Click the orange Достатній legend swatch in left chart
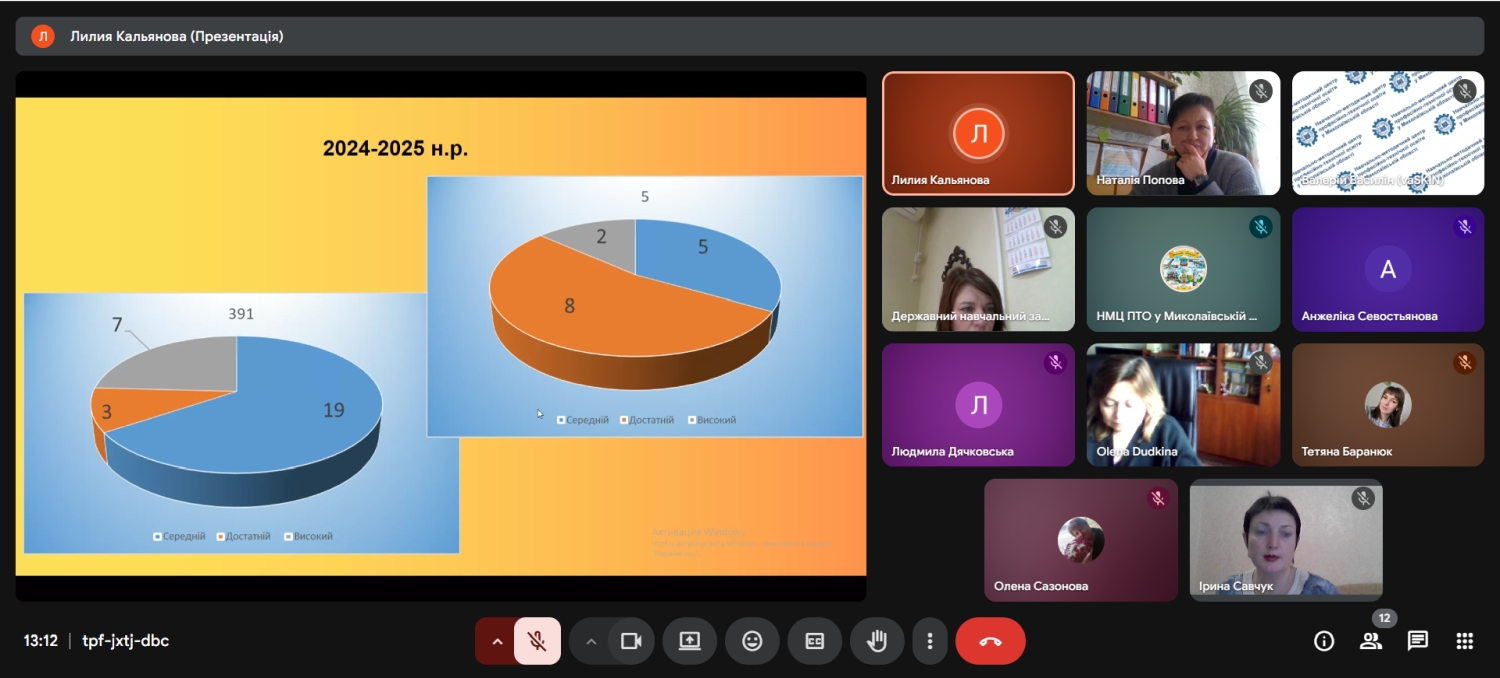 click(220, 537)
